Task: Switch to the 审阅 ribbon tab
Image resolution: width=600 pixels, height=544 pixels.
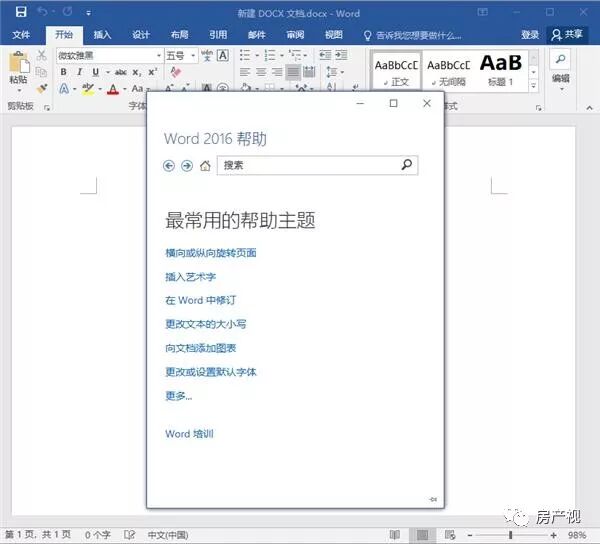Action: 295,35
